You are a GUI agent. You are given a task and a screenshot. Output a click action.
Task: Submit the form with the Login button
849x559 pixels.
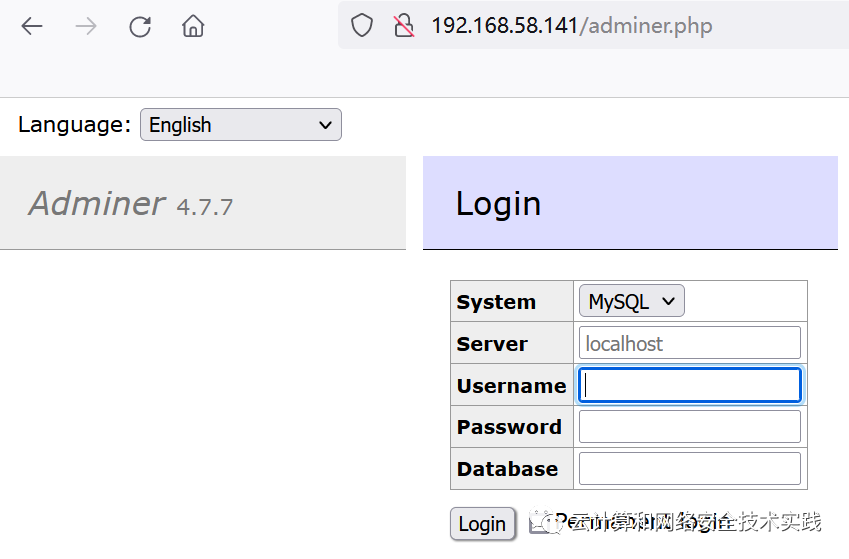[482, 524]
